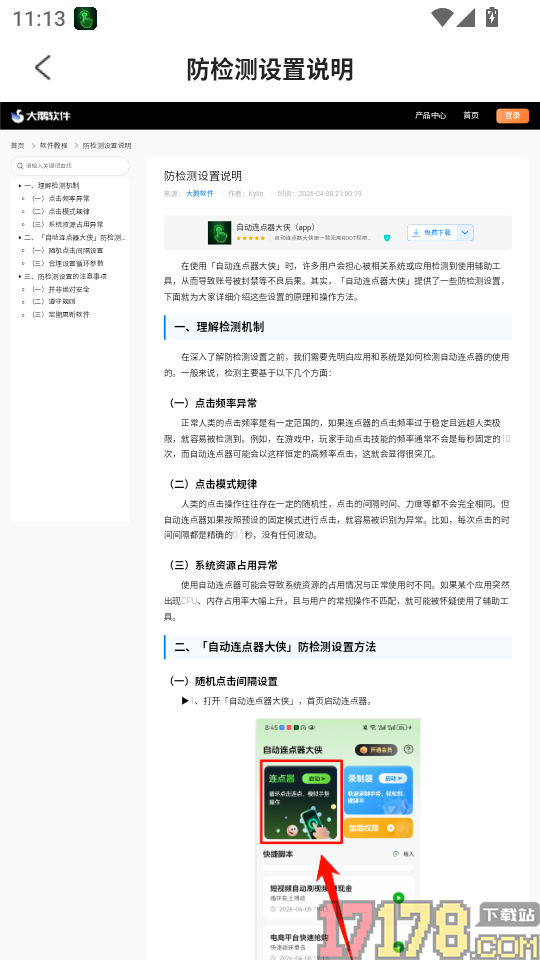Viewport: 540px width, 960px height.
Task: Click the battery charging icon in the status bar
Action: tap(492, 17)
